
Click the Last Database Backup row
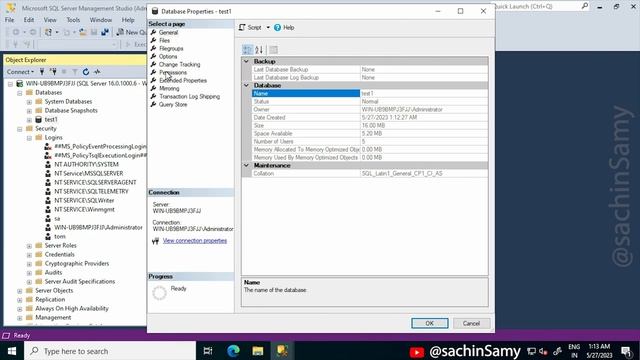click(x=369, y=69)
